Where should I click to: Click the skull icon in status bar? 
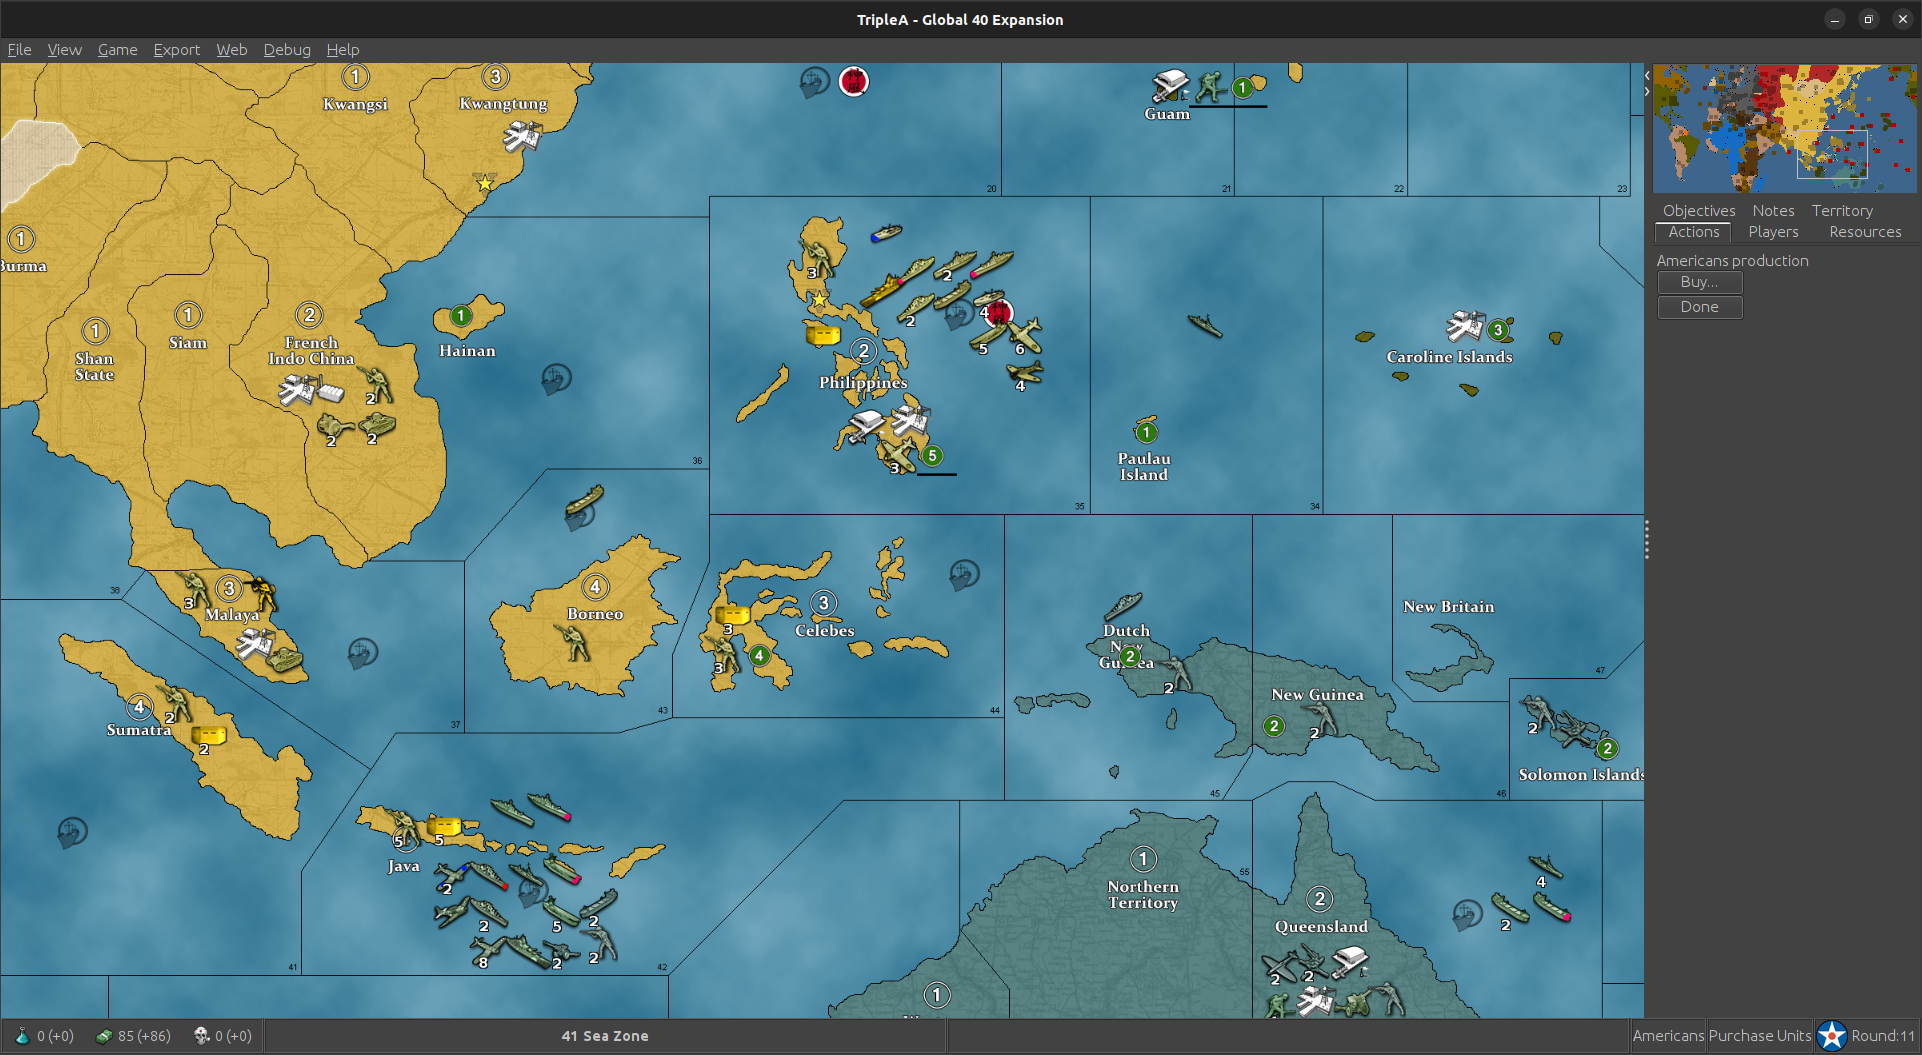[201, 1036]
